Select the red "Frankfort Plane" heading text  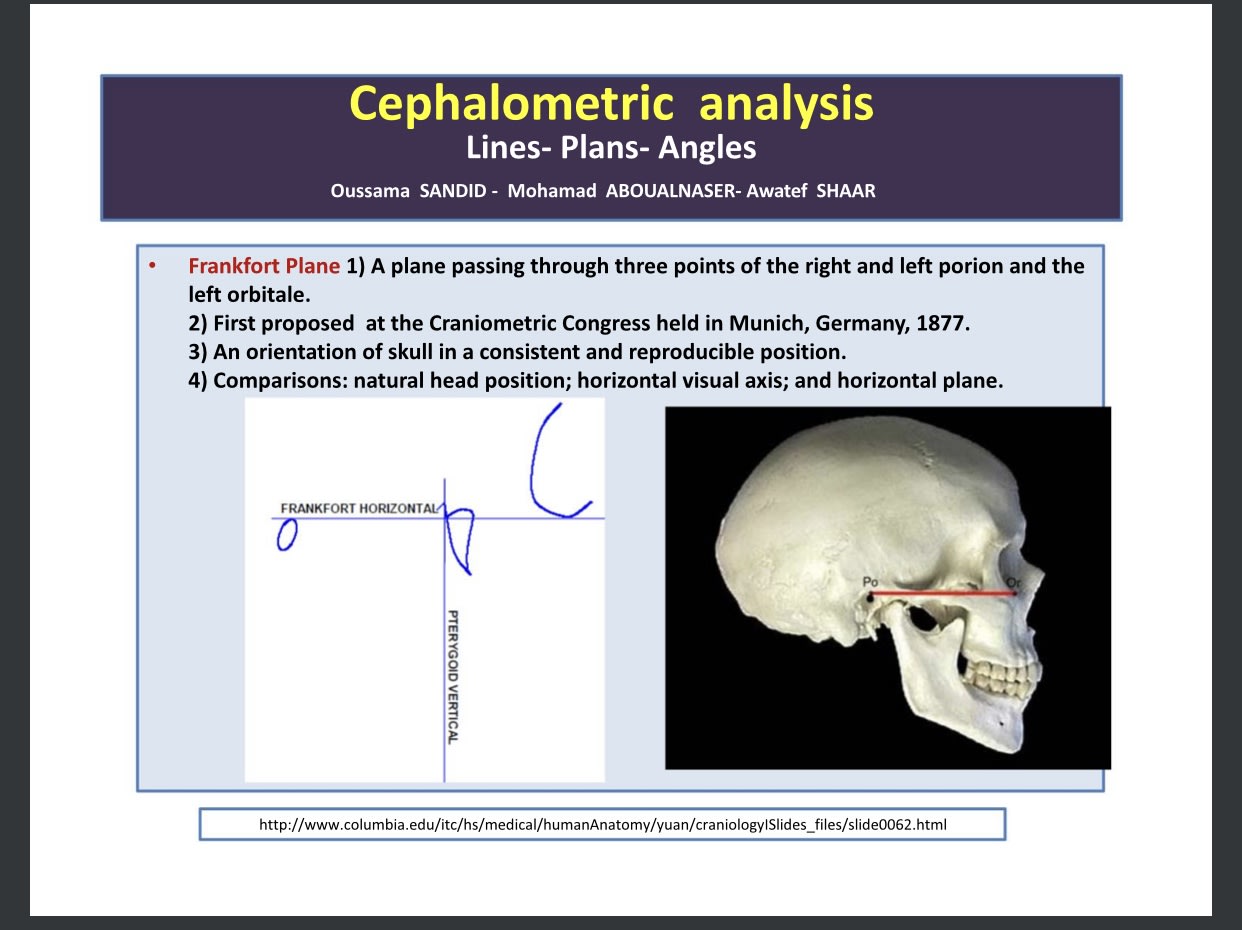tap(264, 267)
